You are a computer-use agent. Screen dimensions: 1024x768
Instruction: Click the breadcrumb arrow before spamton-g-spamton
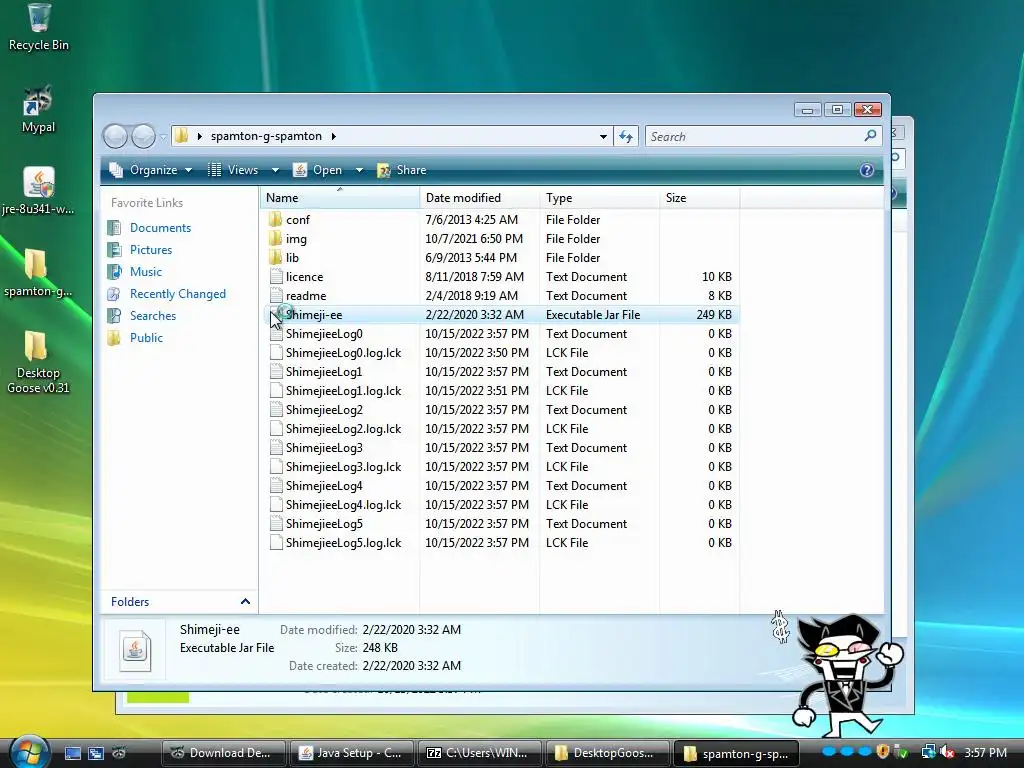pos(199,136)
